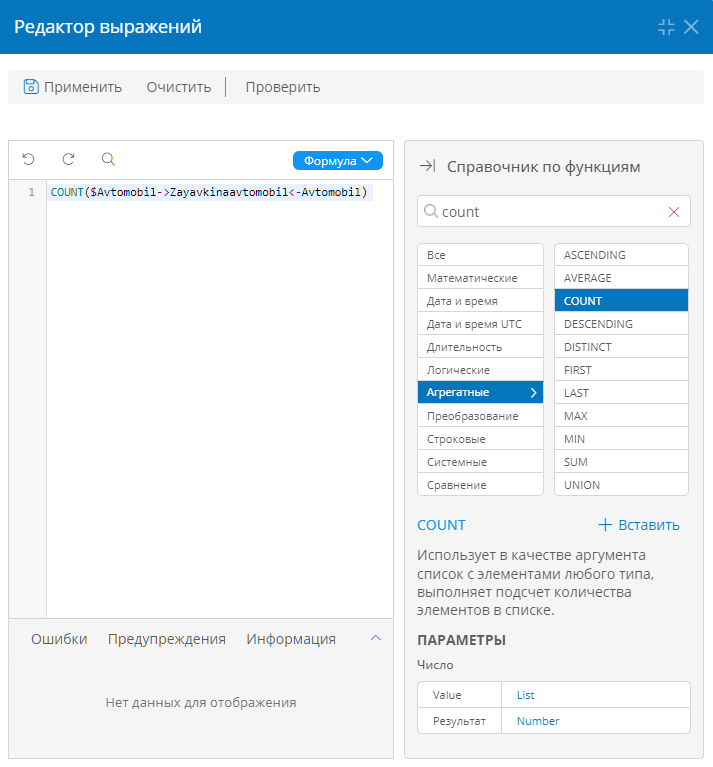Choose the DESCENDING function

(621, 324)
